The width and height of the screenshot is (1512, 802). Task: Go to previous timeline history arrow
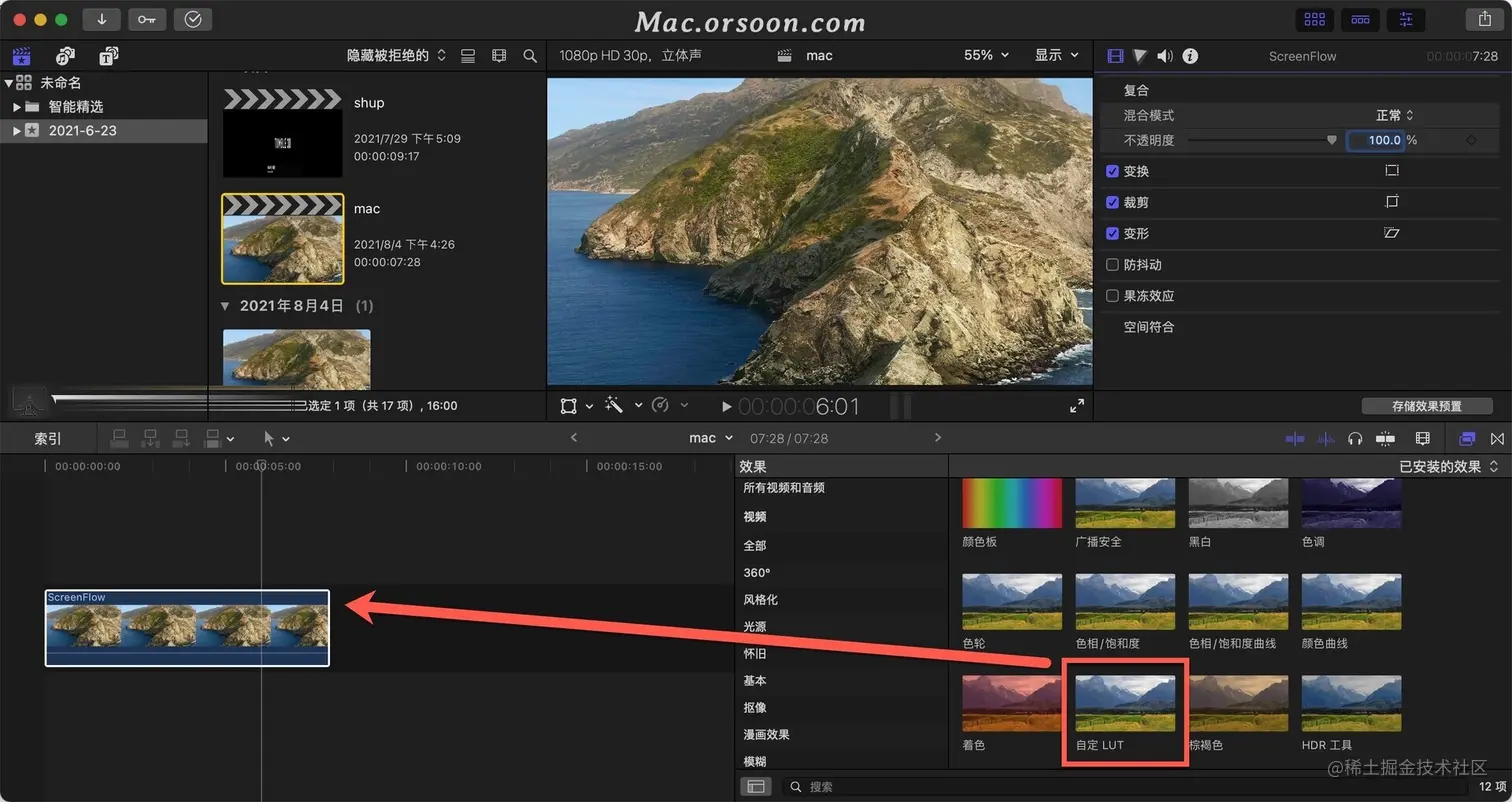(x=573, y=438)
